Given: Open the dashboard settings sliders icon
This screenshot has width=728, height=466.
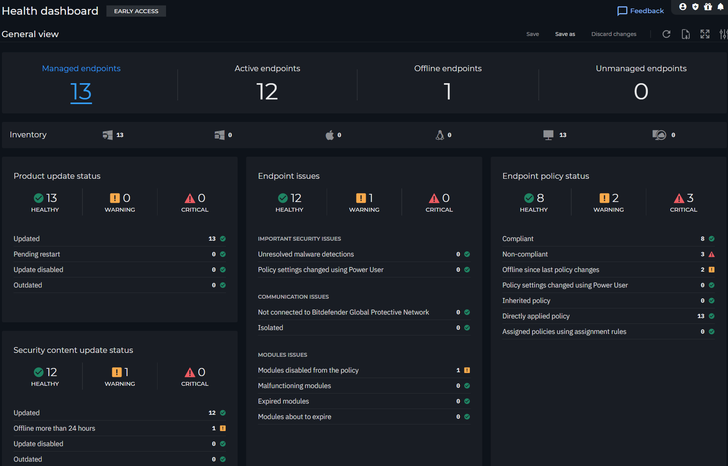Looking at the screenshot, I should coord(723,34).
